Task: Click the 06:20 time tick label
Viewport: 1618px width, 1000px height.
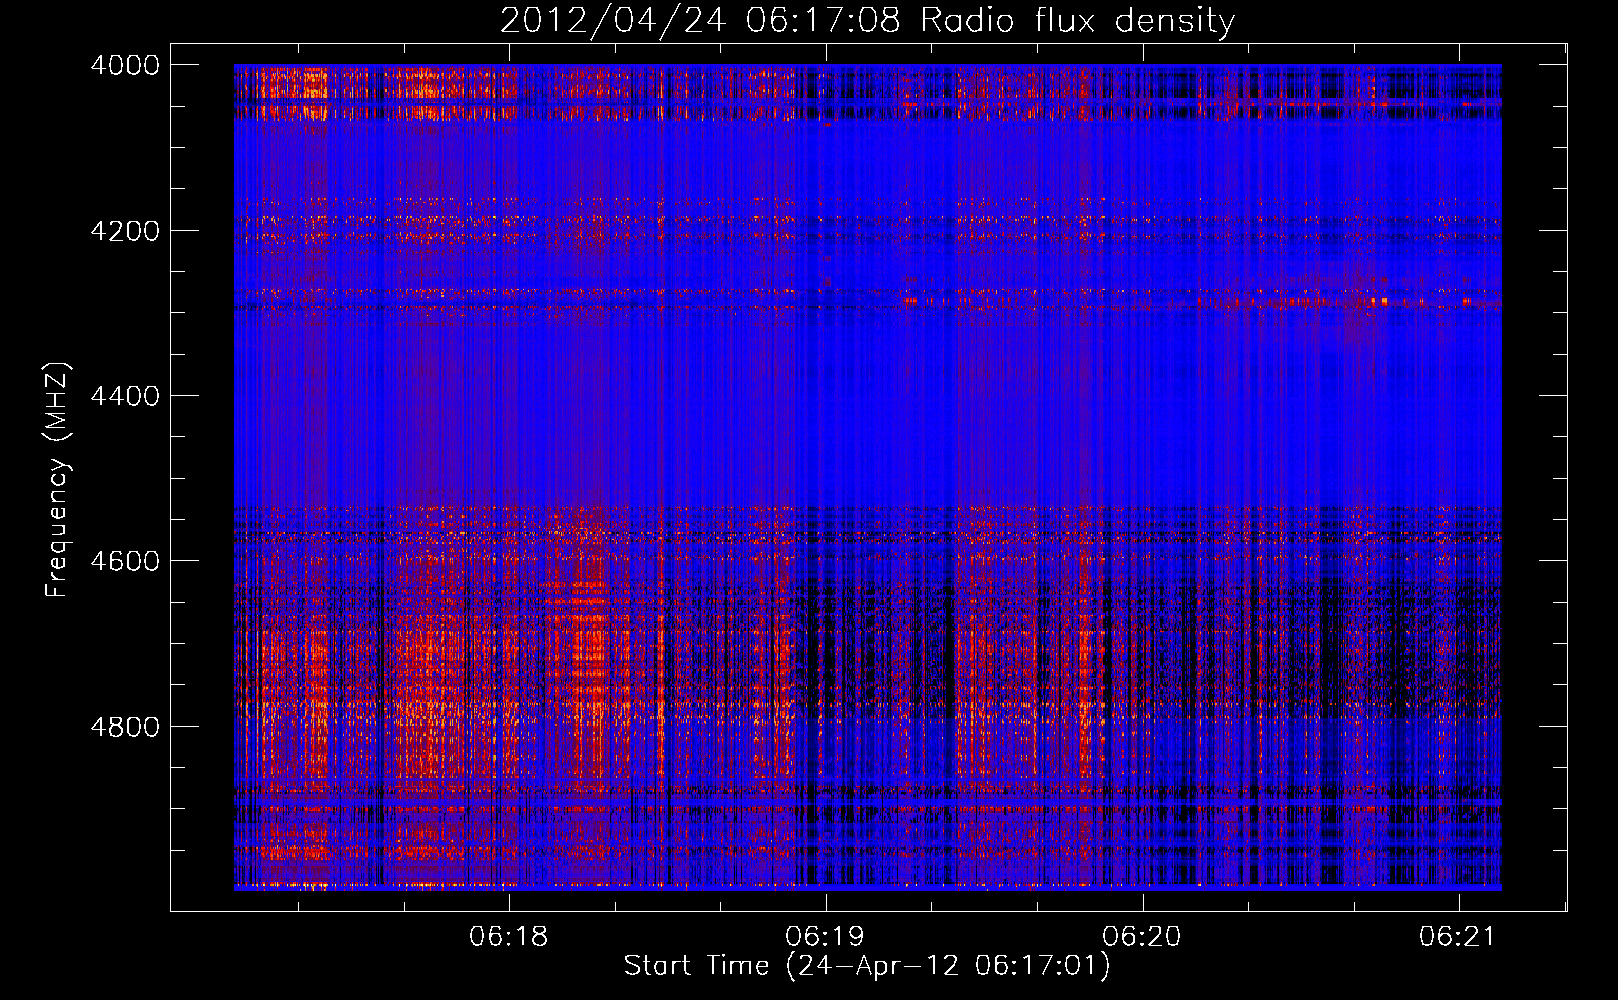Action: pyautogui.click(x=1142, y=937)
